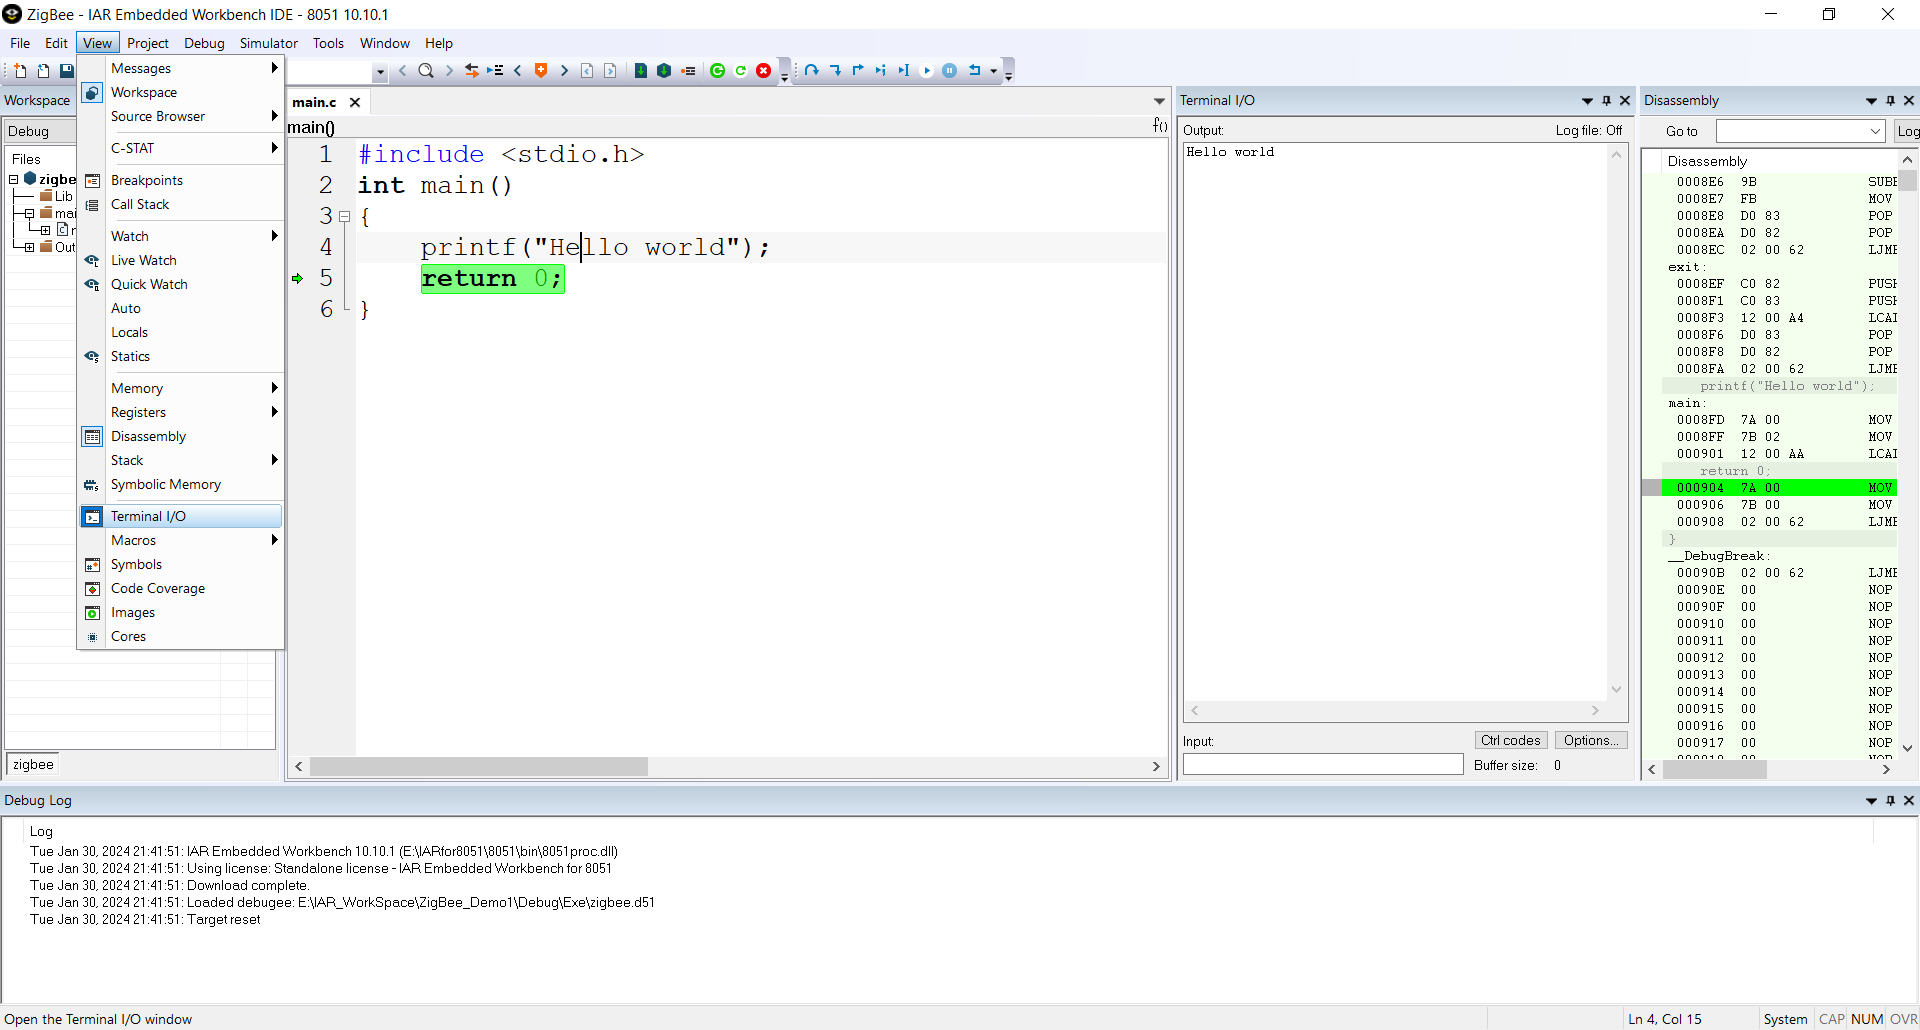Expand the Macros submenu
The image size is (1920, 1030).
click(181, 540)
